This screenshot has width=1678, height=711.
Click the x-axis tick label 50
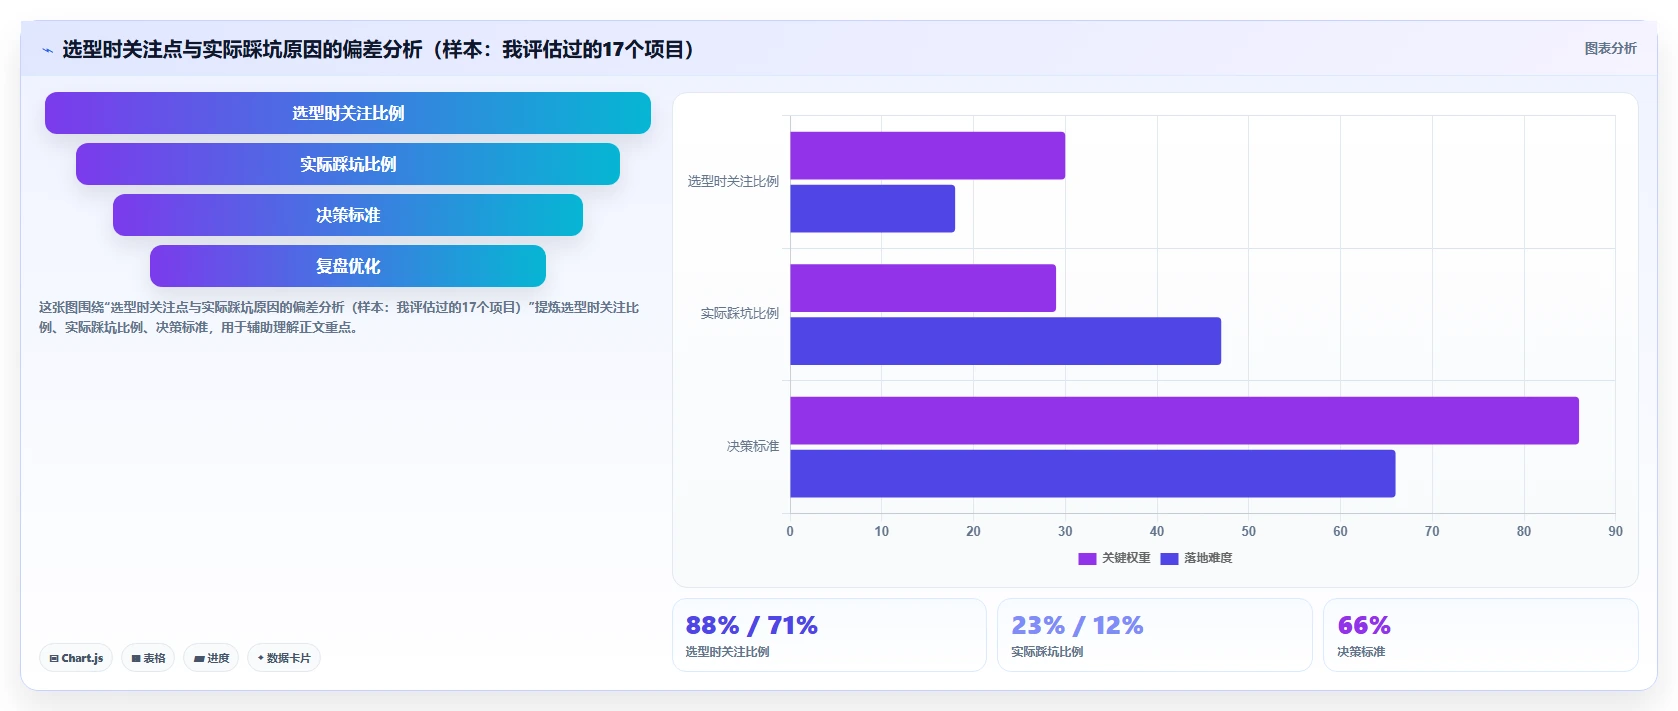[x=1248, y=531]
